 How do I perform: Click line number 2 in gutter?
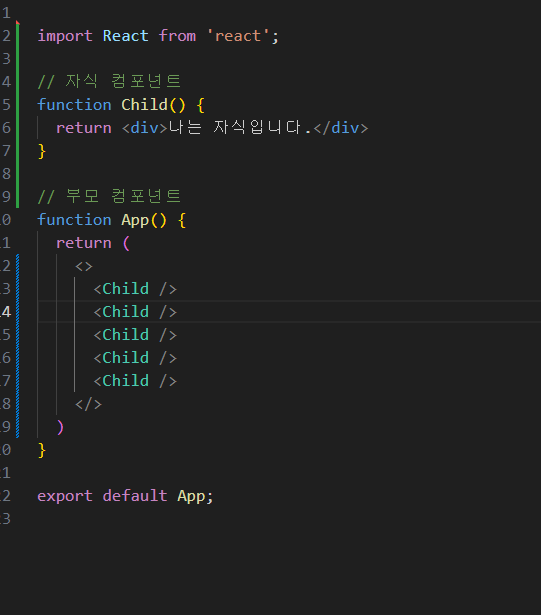click(6, 36)
